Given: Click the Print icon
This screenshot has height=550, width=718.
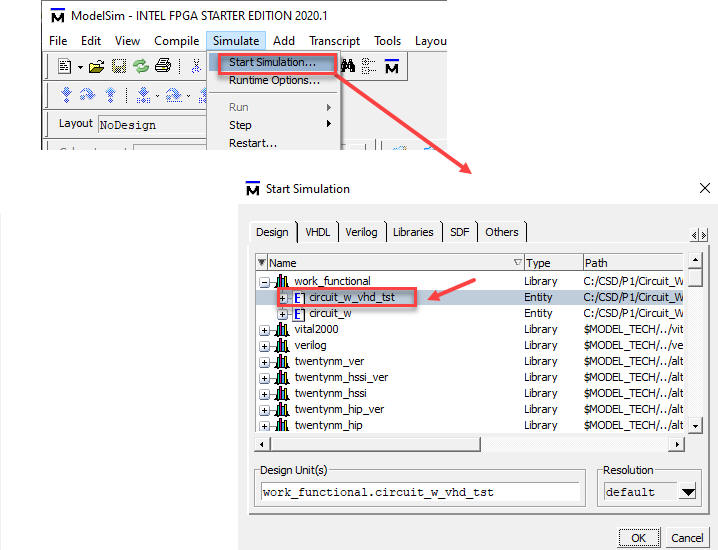Looking at the screenshot, I should coord(163,66).
